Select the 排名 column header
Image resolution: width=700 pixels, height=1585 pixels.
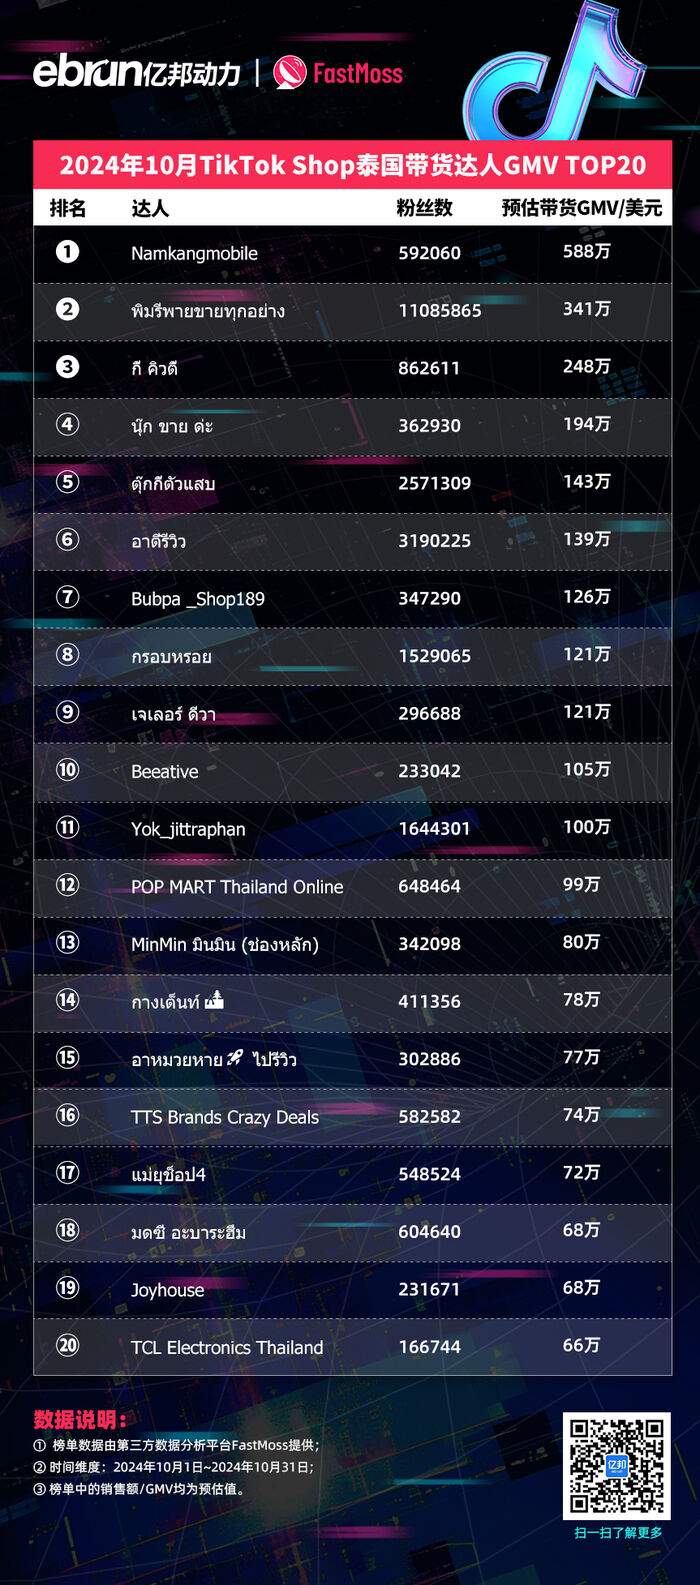68,208
